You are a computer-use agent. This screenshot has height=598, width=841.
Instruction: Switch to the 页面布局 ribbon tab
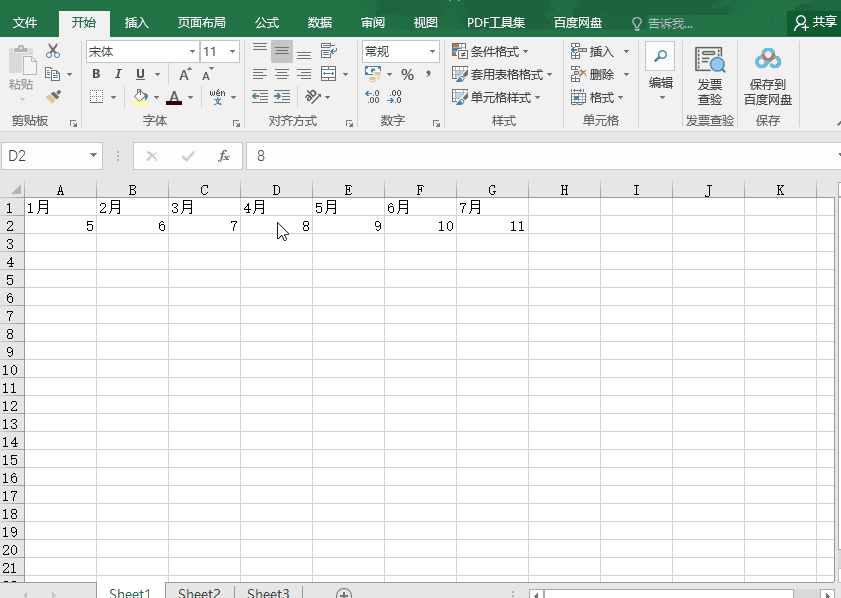point(202,23)
